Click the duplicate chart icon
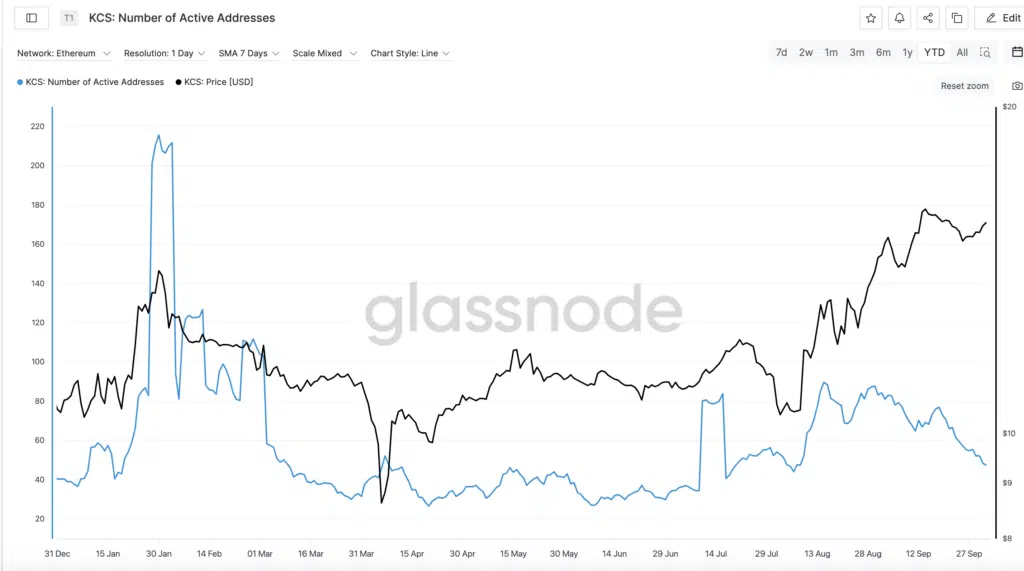The width and height of the screenshot is (1024, 571). 957,18
